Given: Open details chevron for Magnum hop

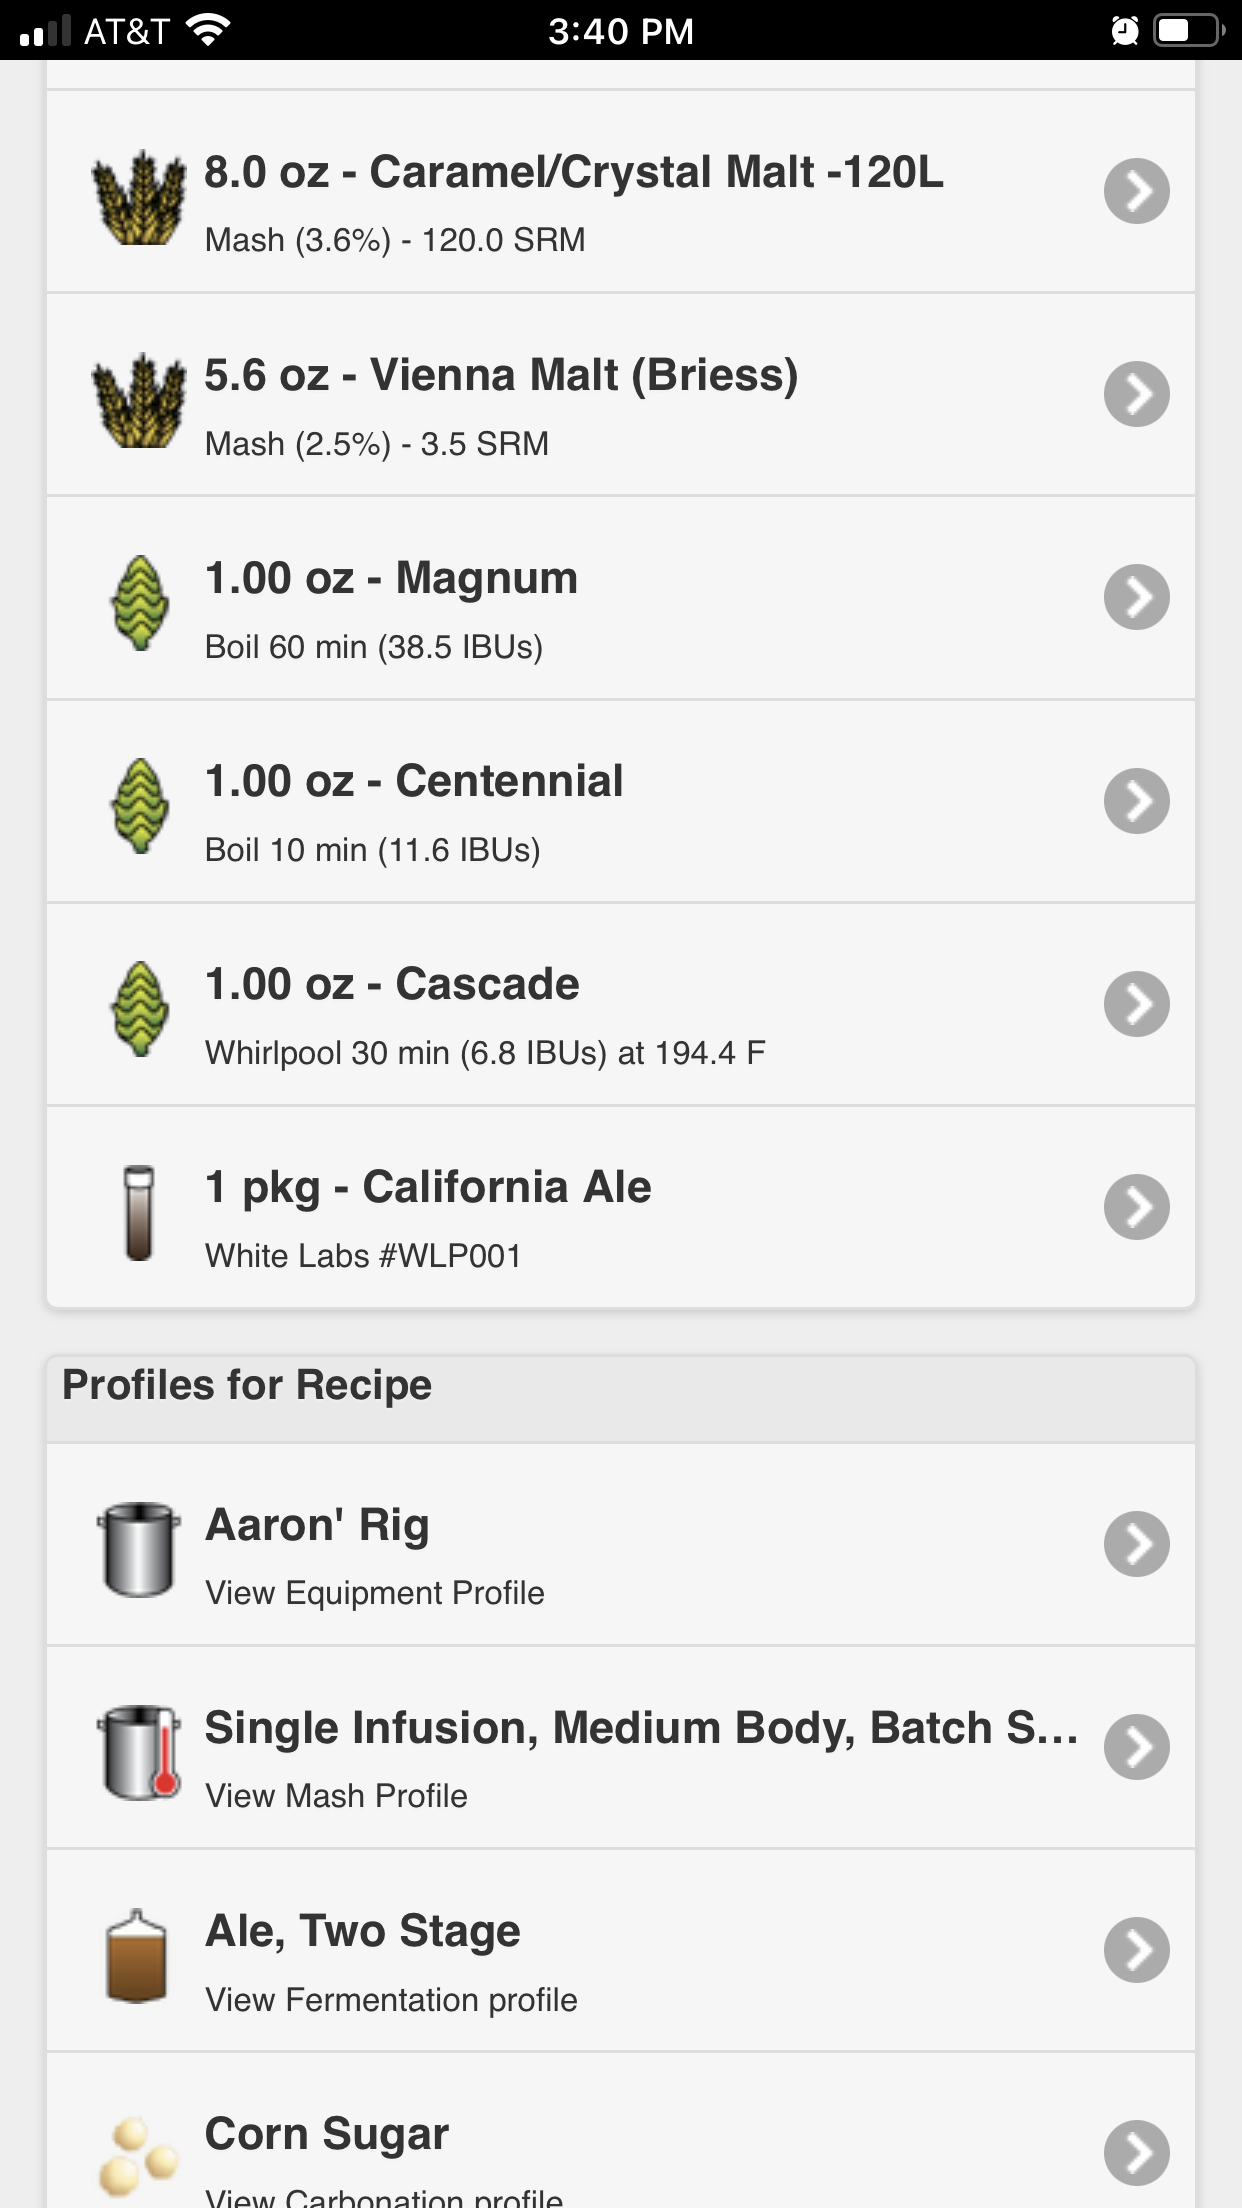Looking at the screenshot, I should pos(1137,597).
